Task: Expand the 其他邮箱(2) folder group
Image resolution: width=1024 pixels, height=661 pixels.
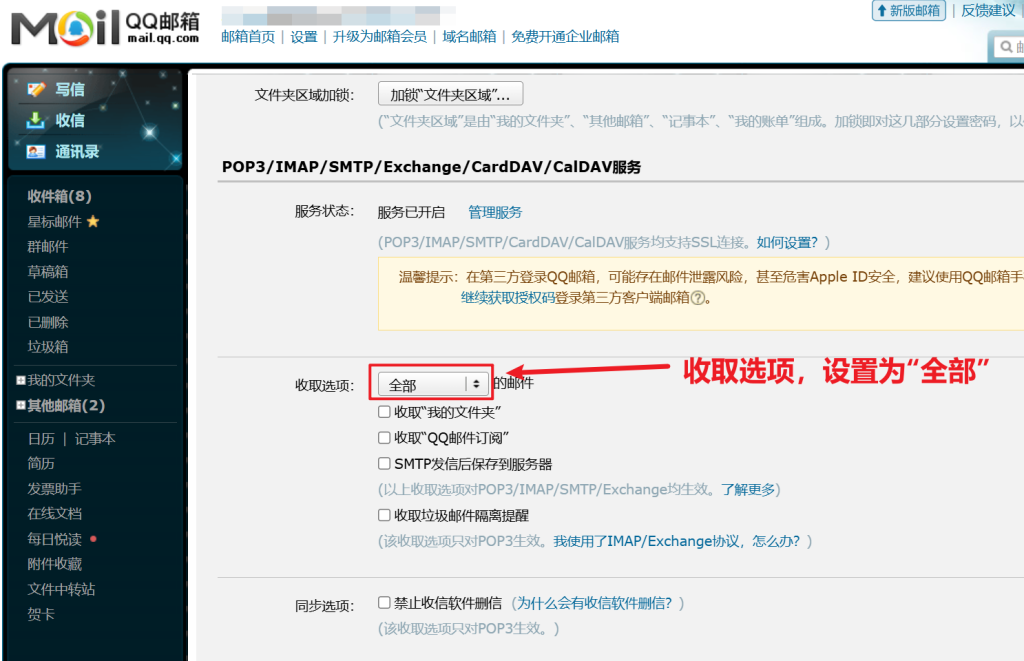Action: 21,406
